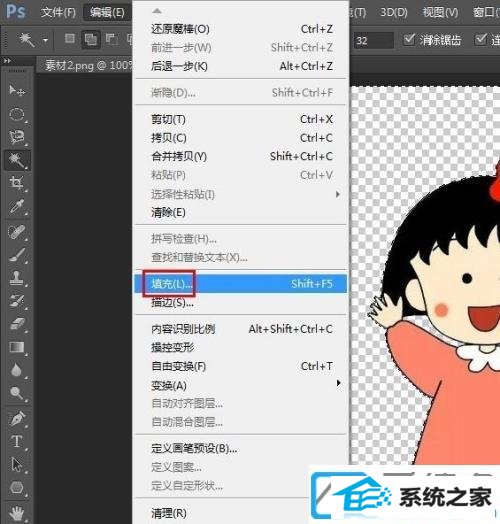Select the Eraser tool
Screen dimensions: 500x524
17,323
